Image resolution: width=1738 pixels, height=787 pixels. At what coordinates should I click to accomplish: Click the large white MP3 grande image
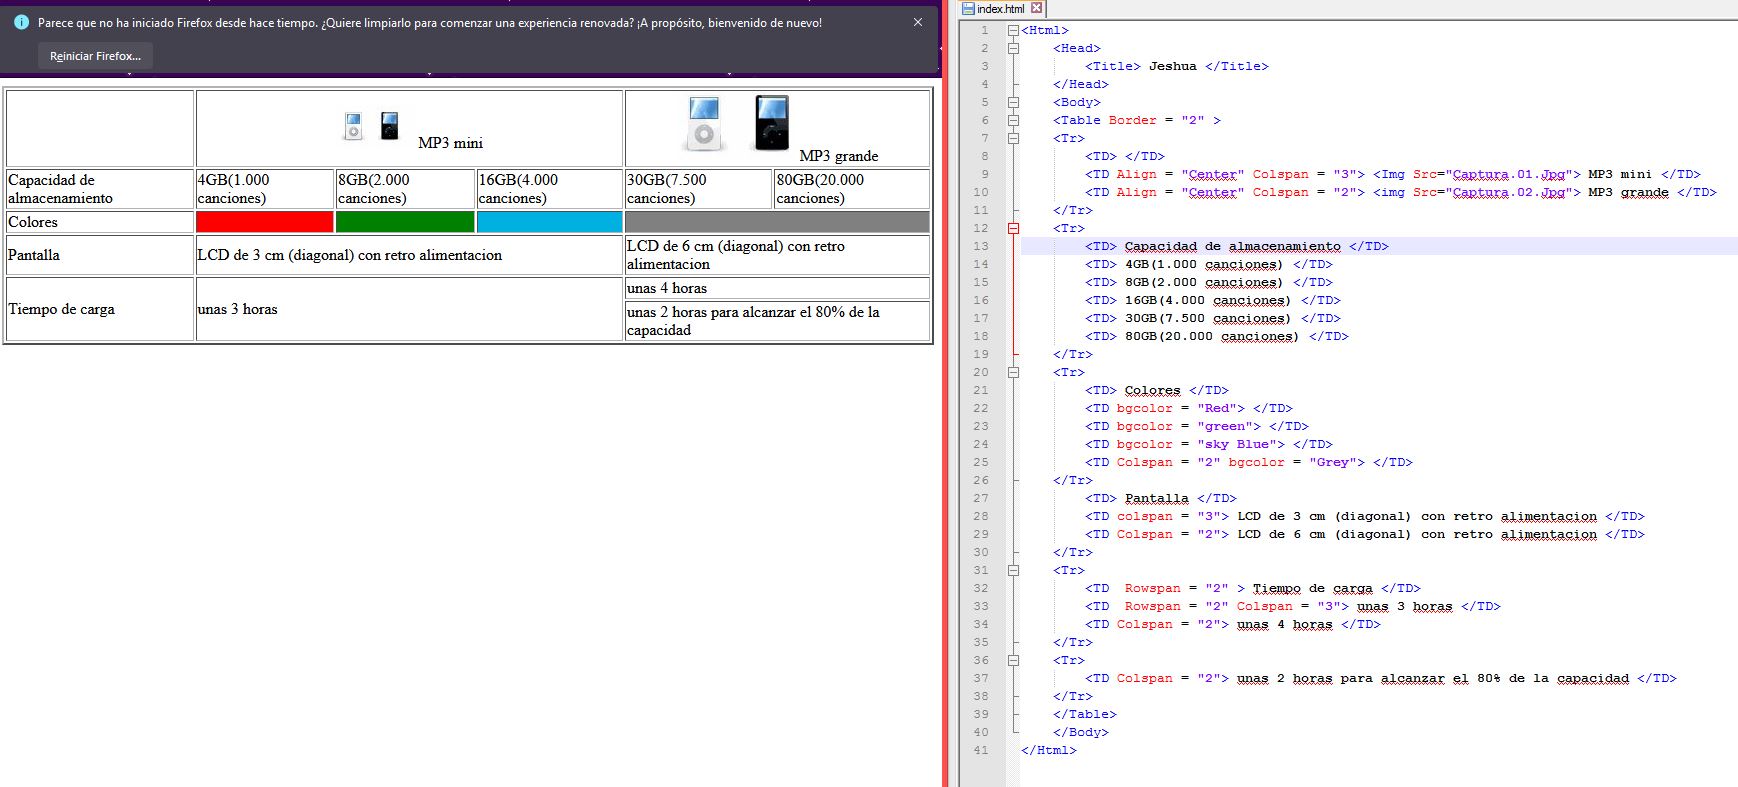pyautogui.click(x=704, y=123)
